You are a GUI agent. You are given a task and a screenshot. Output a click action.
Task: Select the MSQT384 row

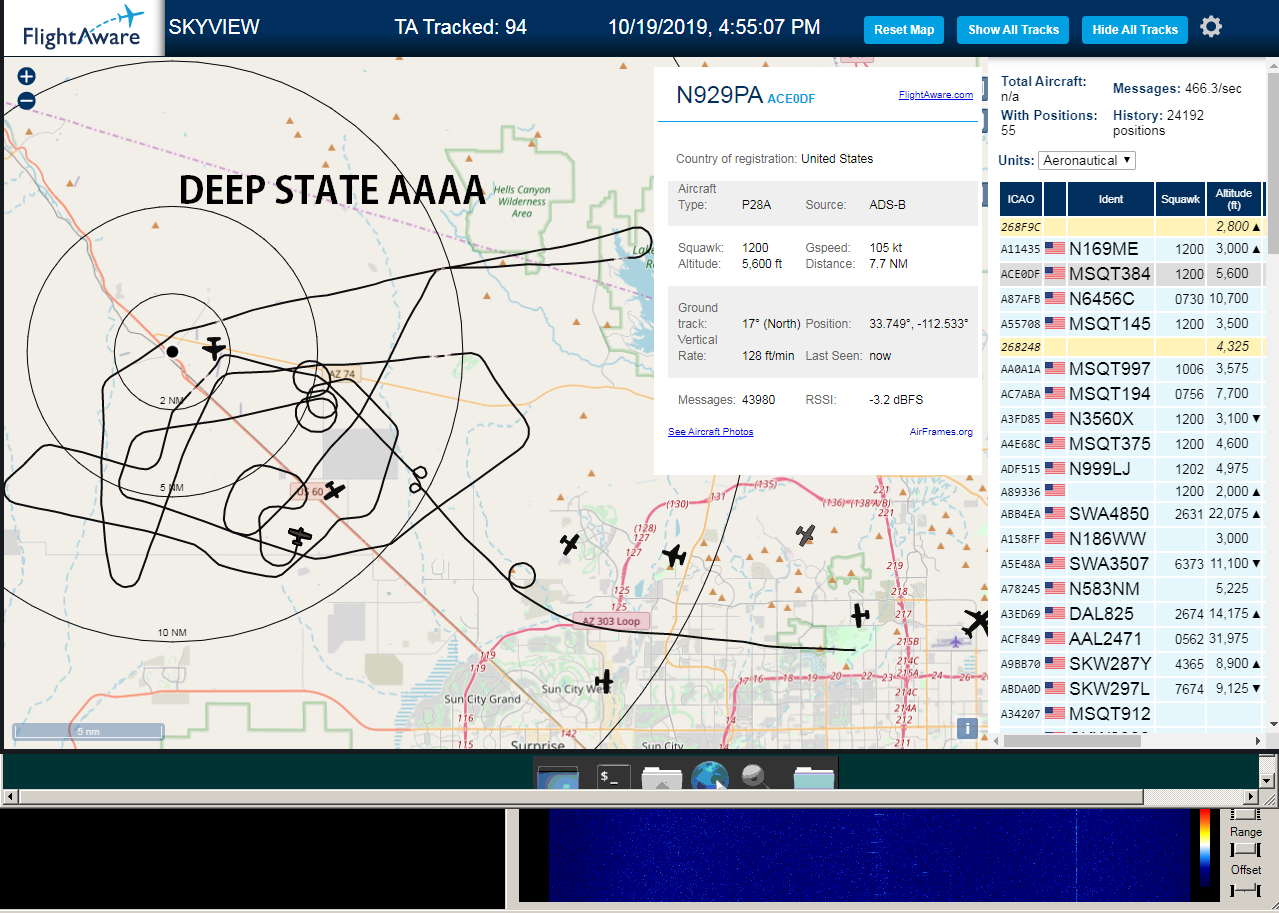[1131, 273]
